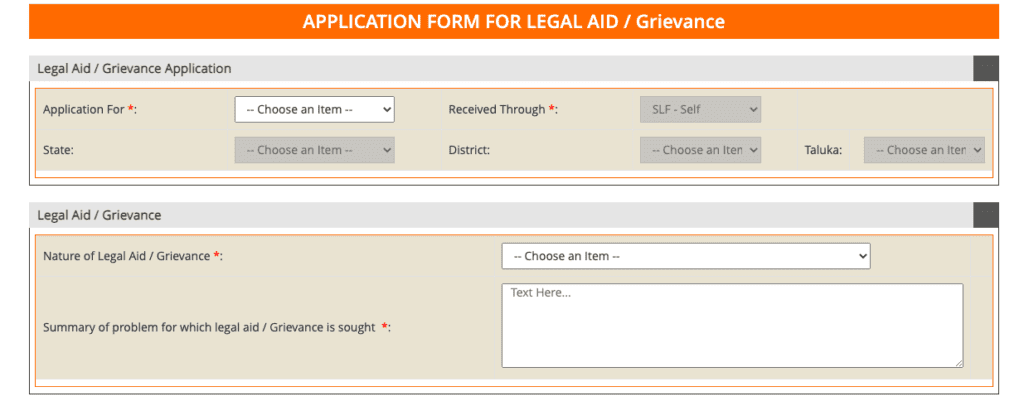
Task: Click the summary text box resize handle
Action: pyautogui.click(x=959, y=363)
